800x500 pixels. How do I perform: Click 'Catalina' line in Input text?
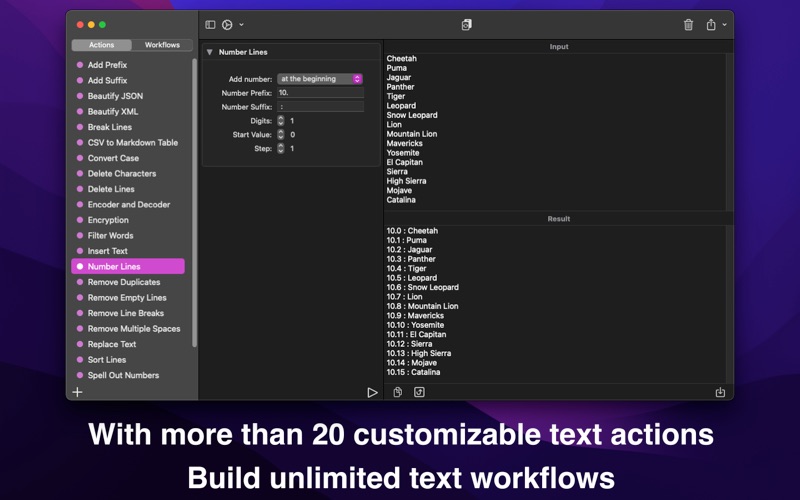(401, 200)
